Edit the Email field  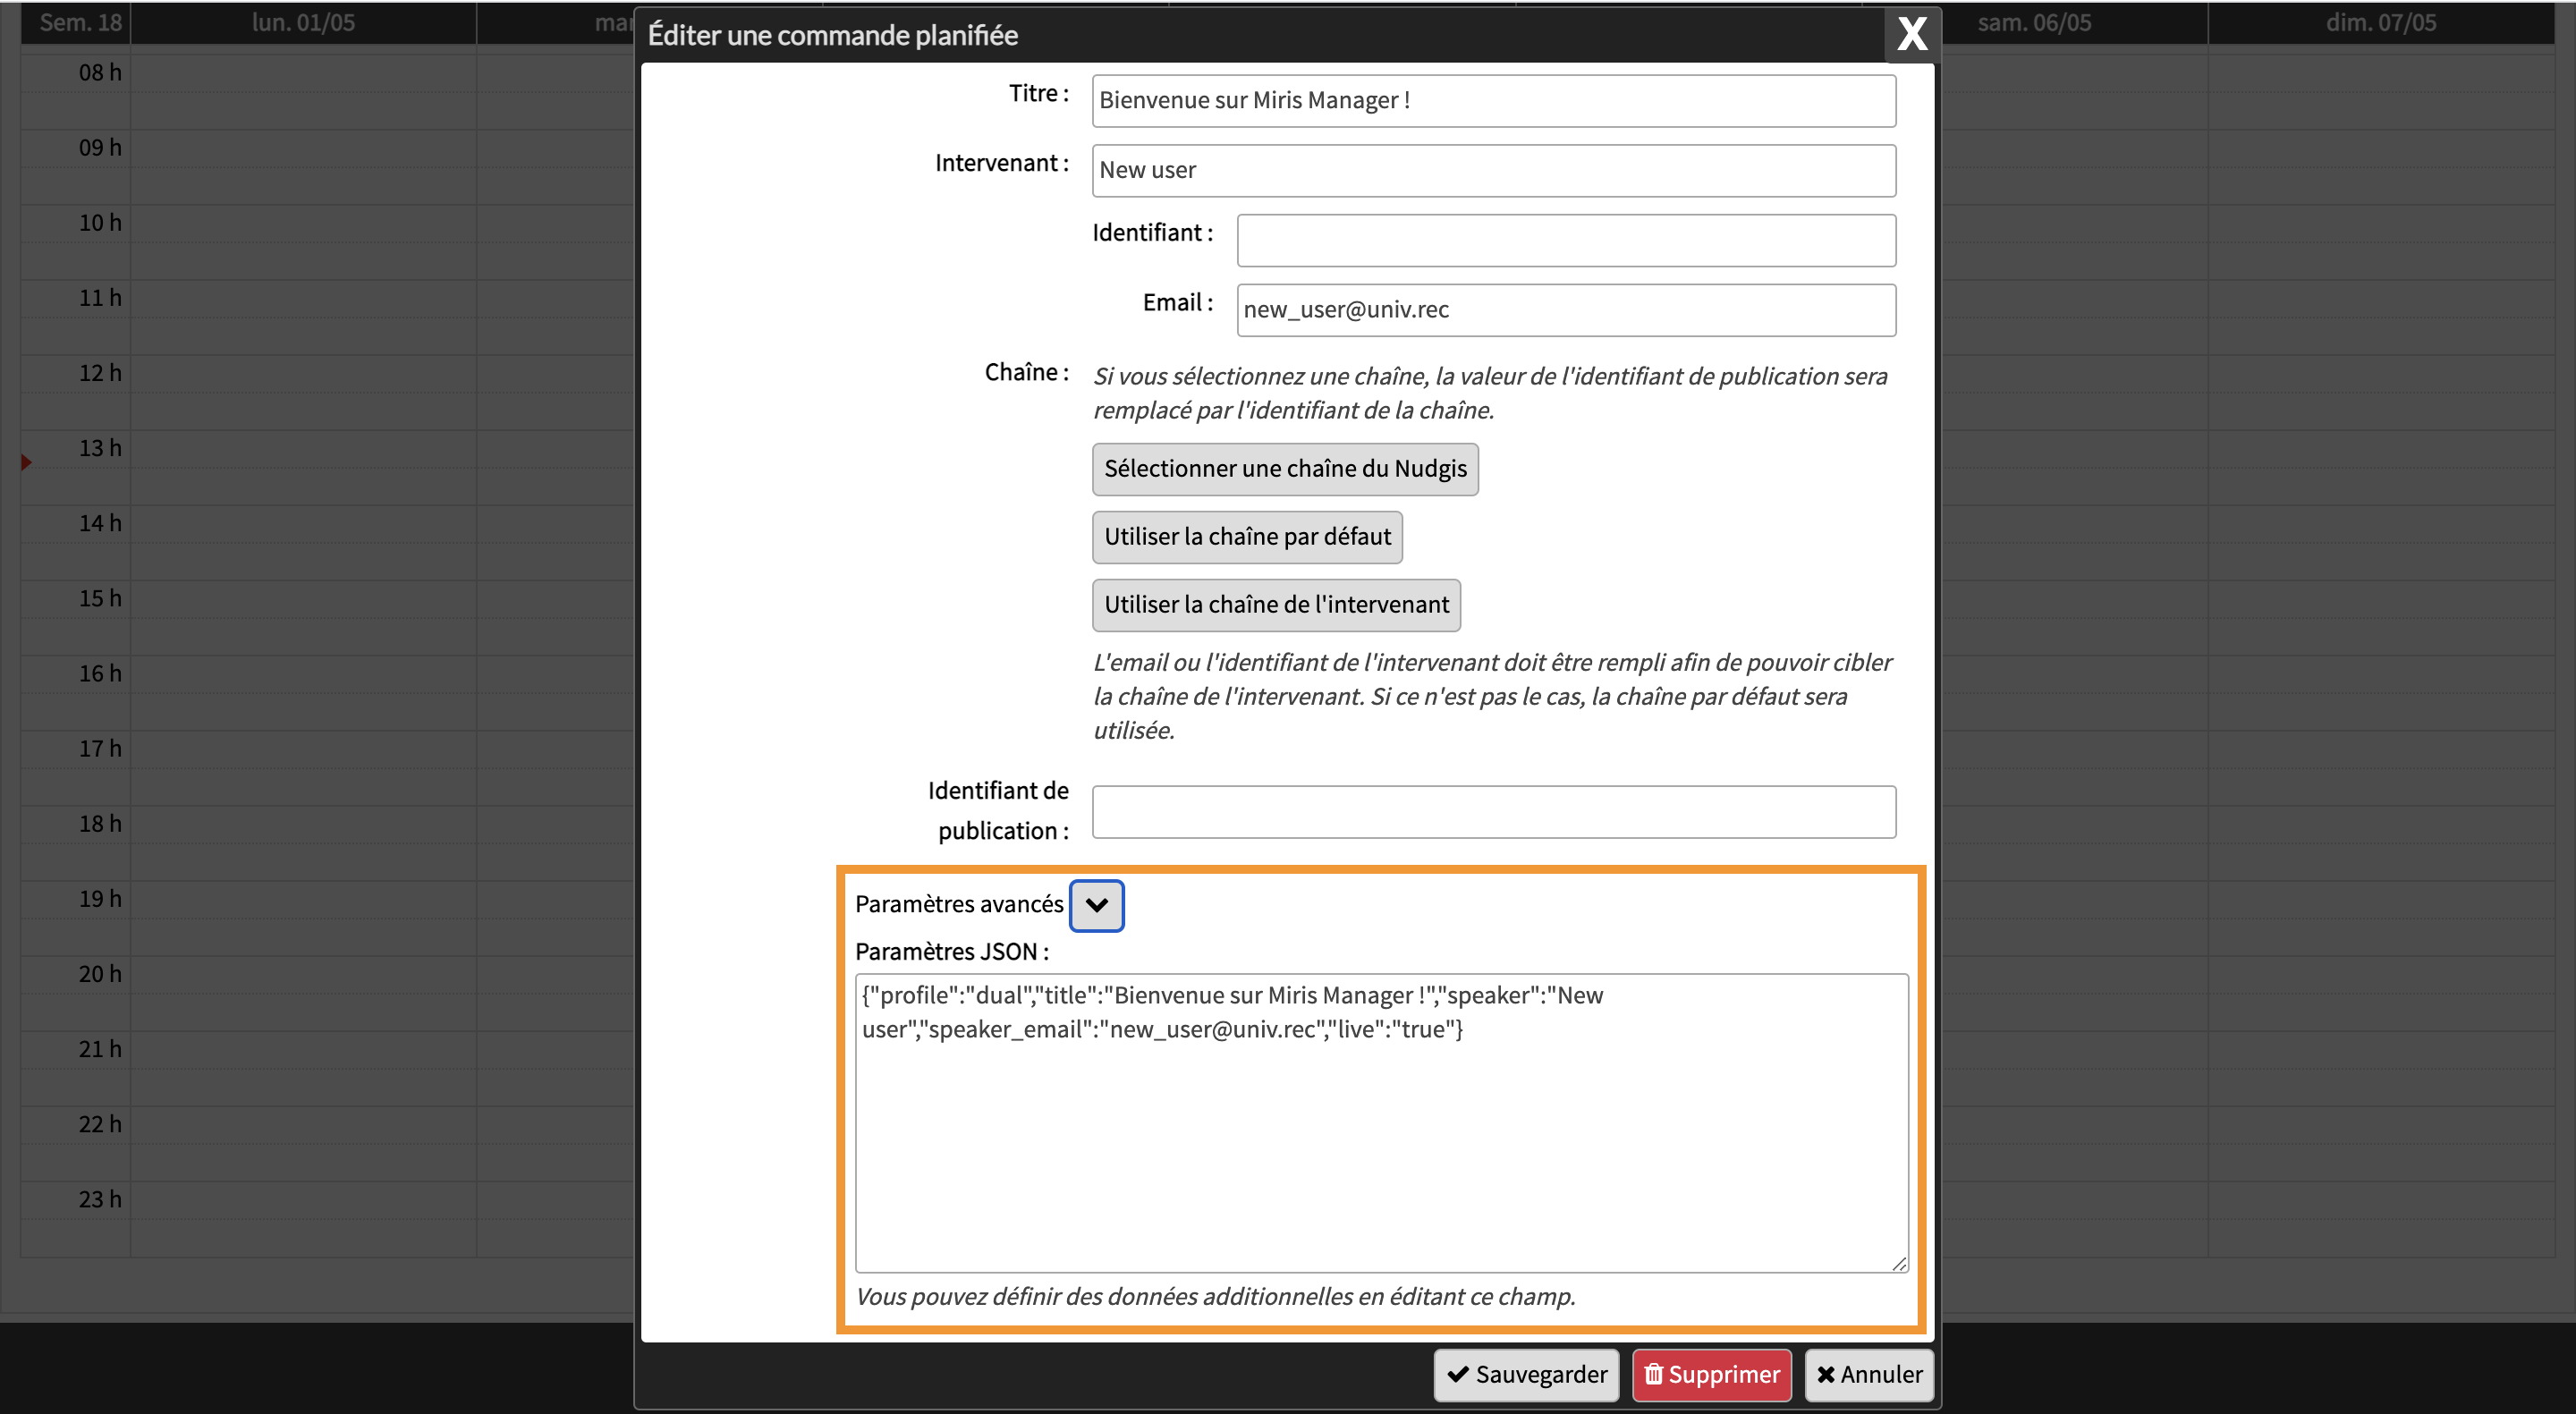point(1566,310)
